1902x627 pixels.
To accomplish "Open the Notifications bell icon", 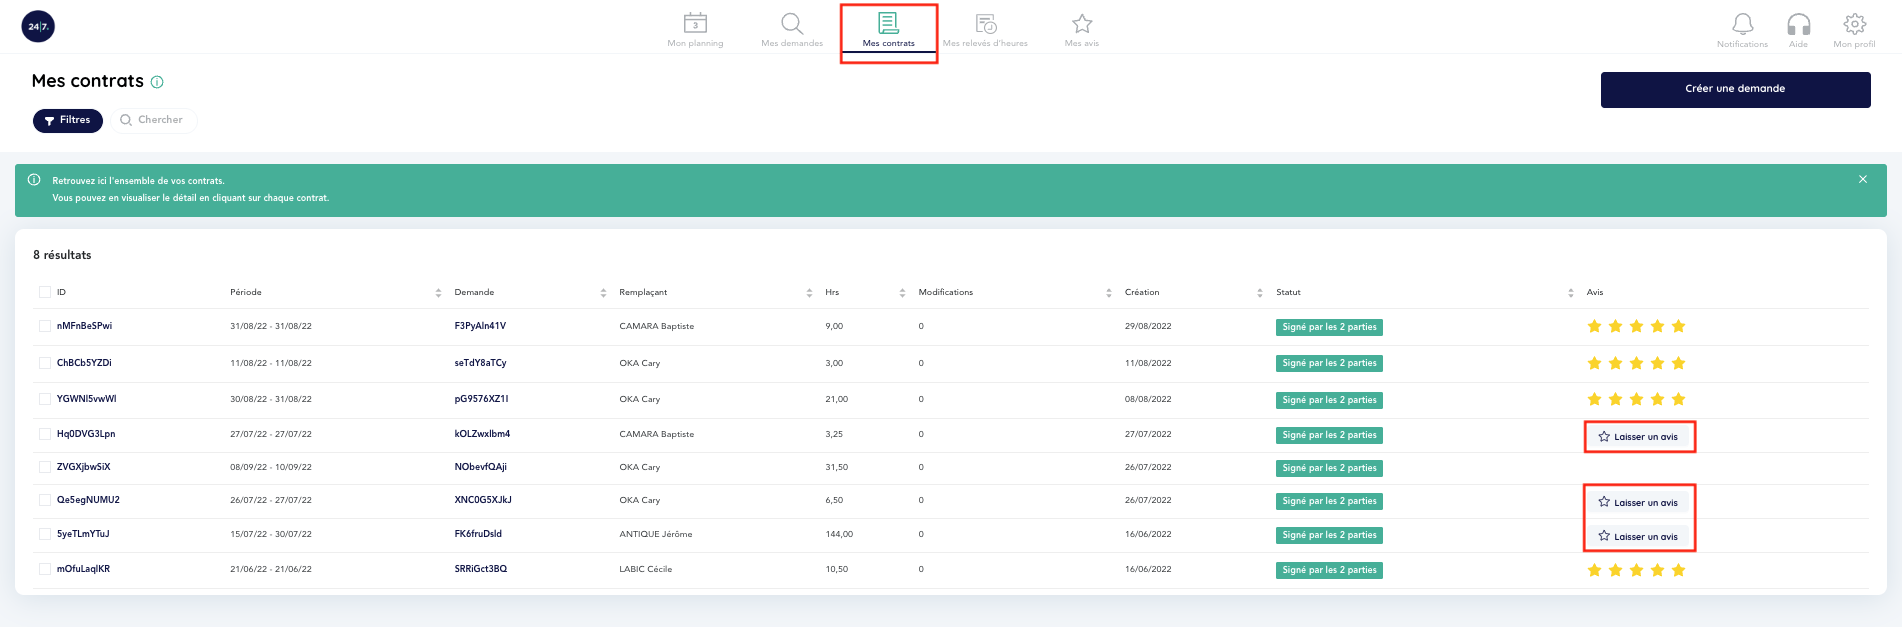I will 1742,24.
